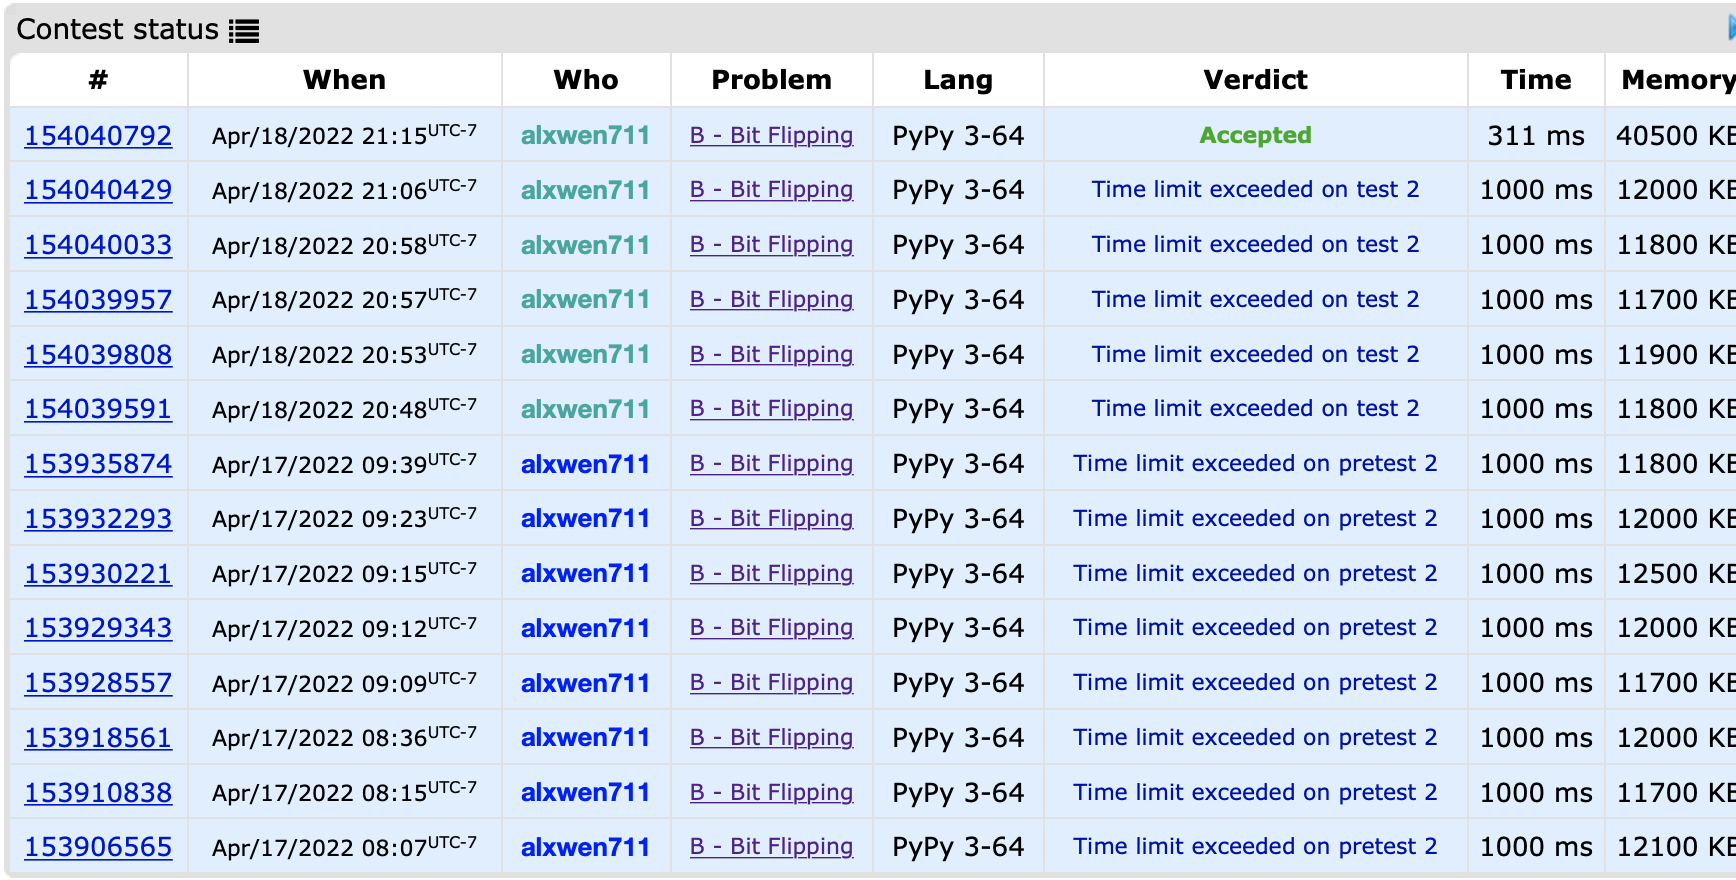Viewport: 1736px width, 880px height.
Task: Open Bit Flipping problem in first row
Action: [x=771, y=136]
